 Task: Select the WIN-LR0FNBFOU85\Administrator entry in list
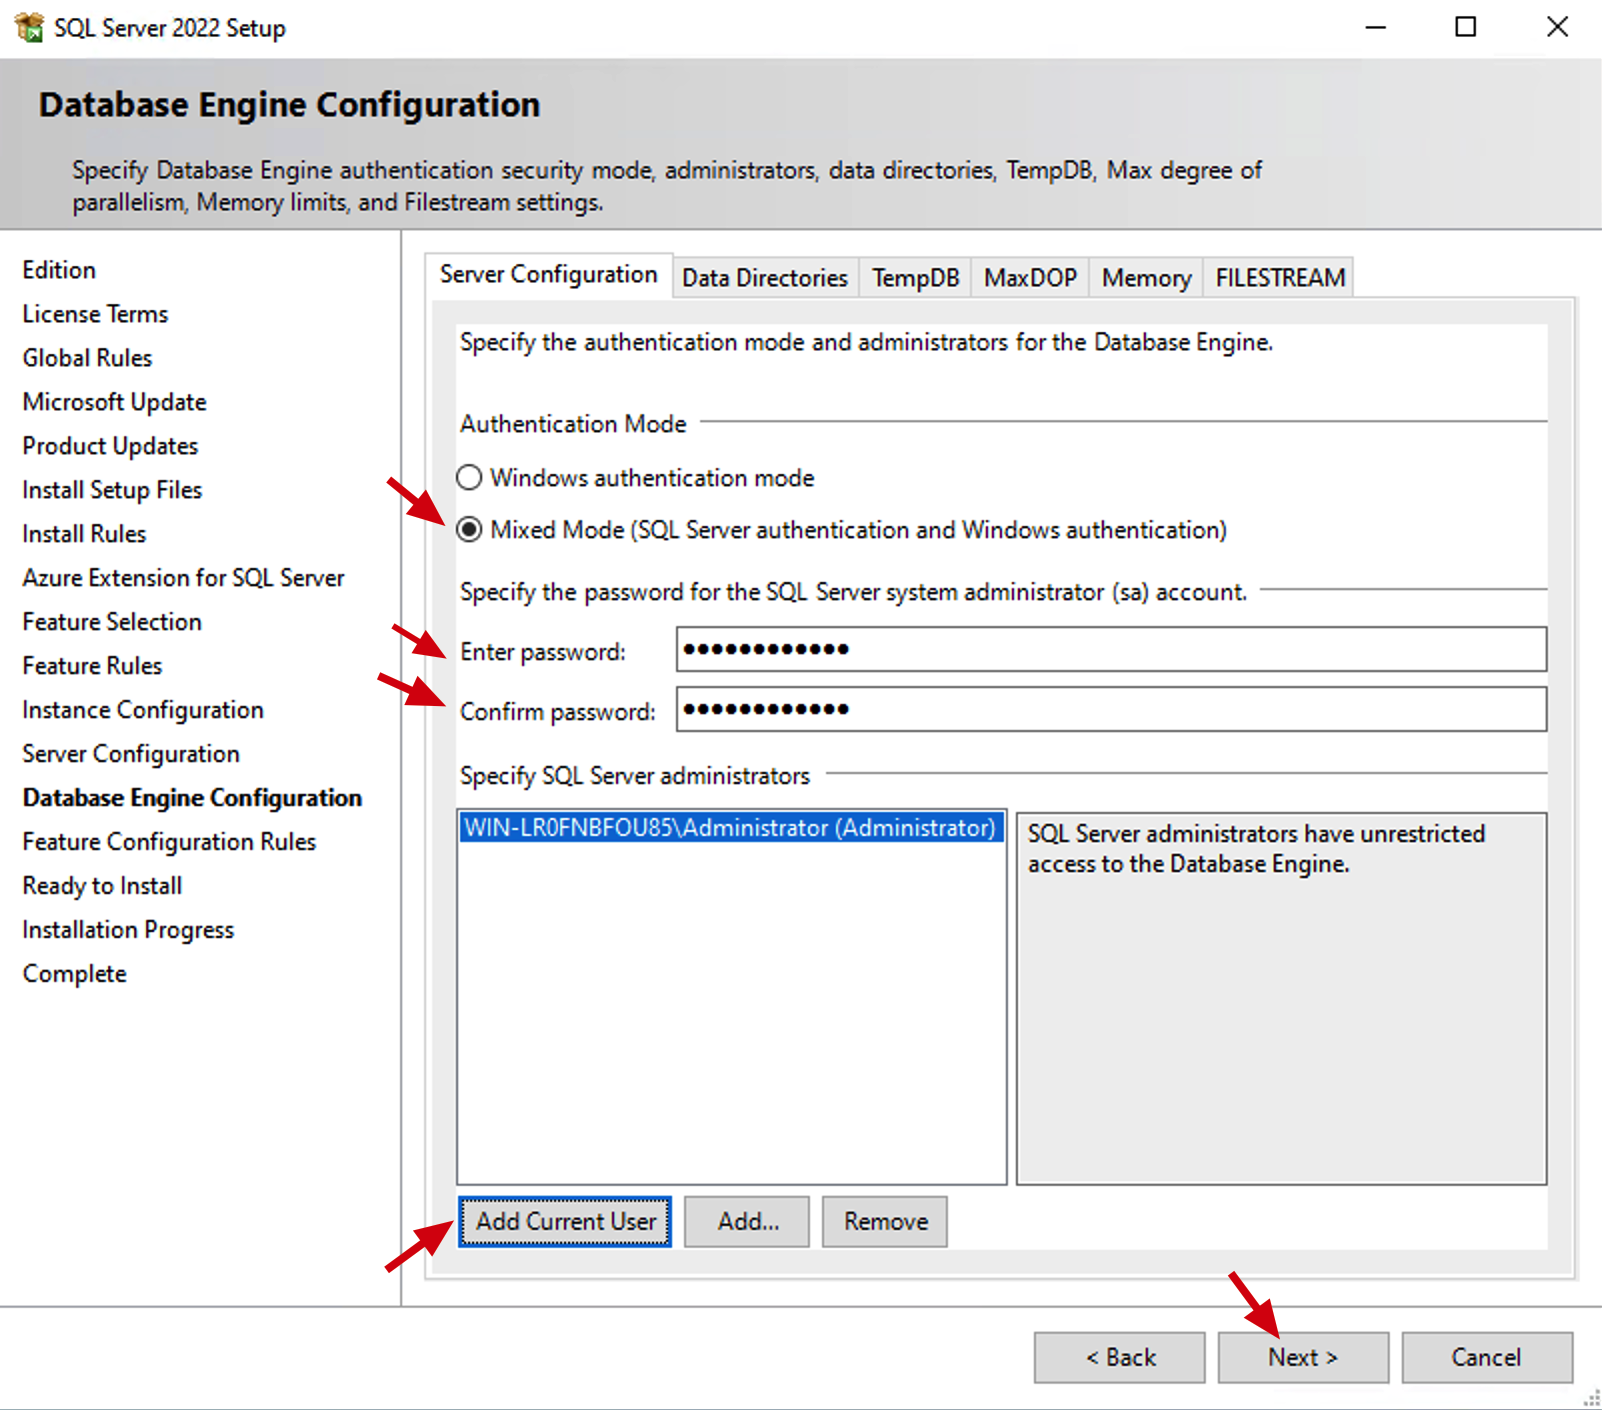coord(731,828)
